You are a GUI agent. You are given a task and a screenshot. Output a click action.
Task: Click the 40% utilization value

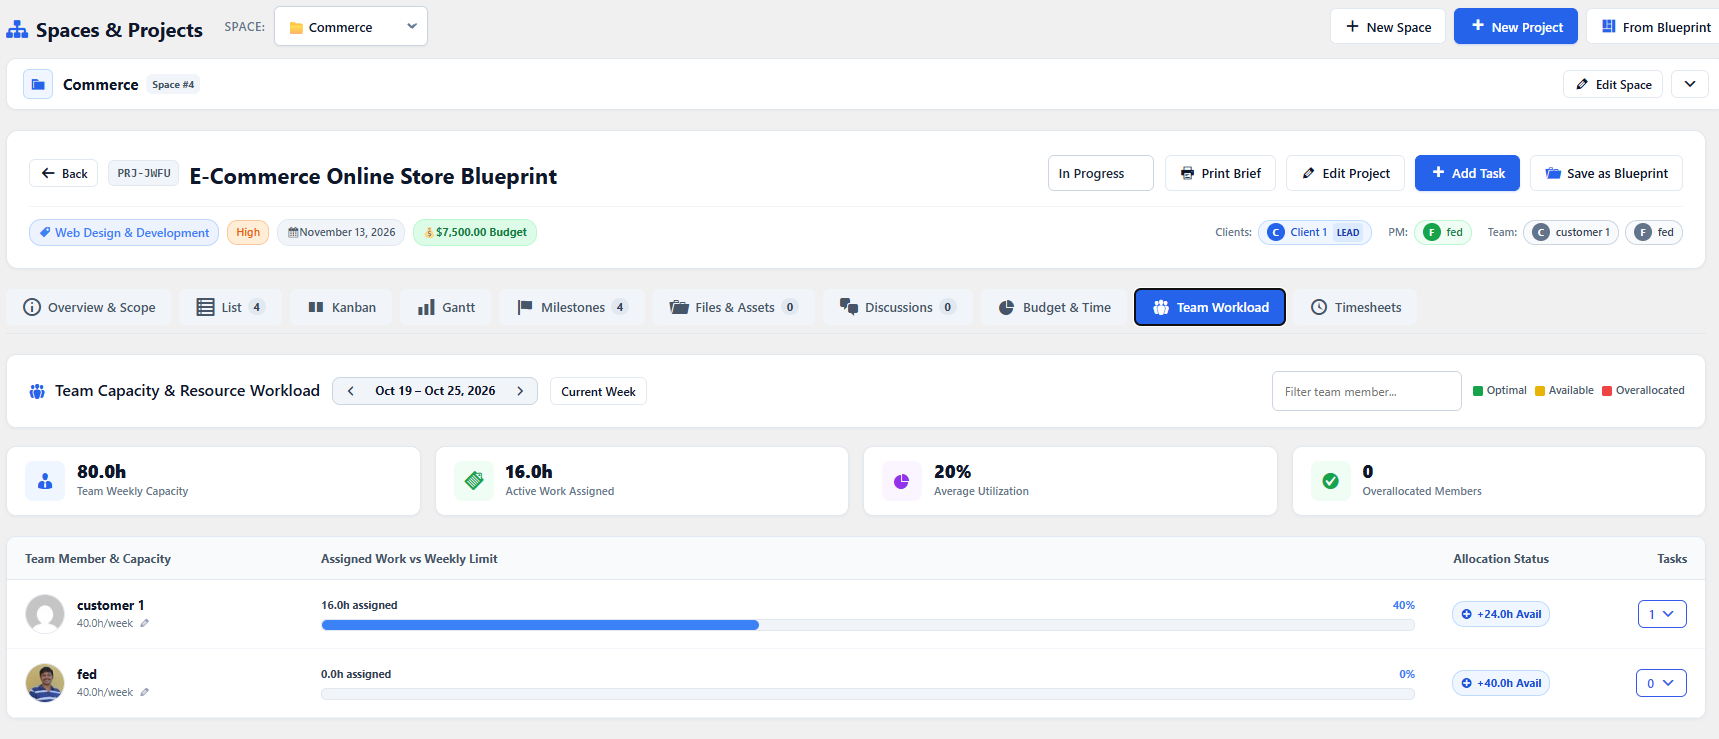(1403, 605)
